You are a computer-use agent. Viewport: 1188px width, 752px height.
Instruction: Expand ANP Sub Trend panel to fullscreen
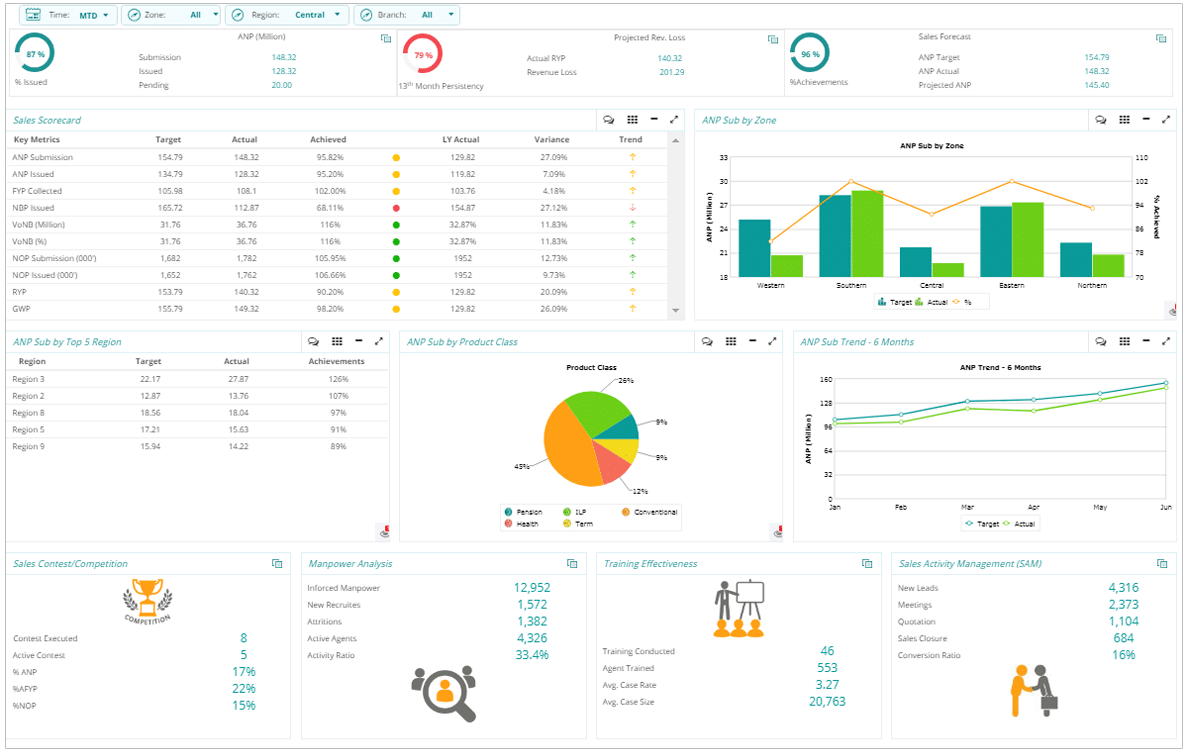pyautogui.click(x=1166, y=341)
